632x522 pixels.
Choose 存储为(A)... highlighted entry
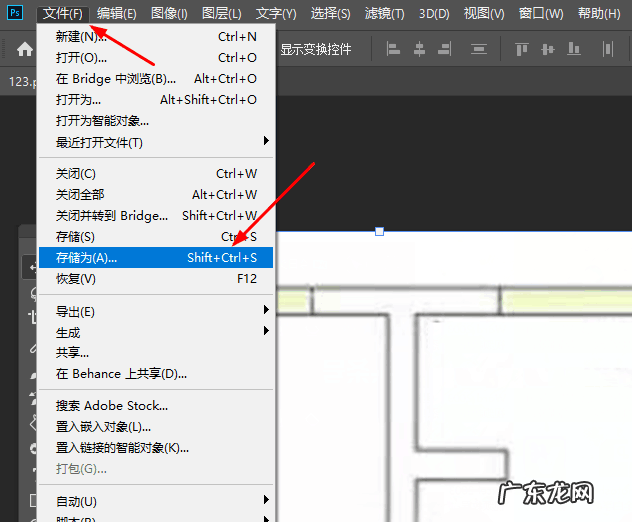coord(156,258)
